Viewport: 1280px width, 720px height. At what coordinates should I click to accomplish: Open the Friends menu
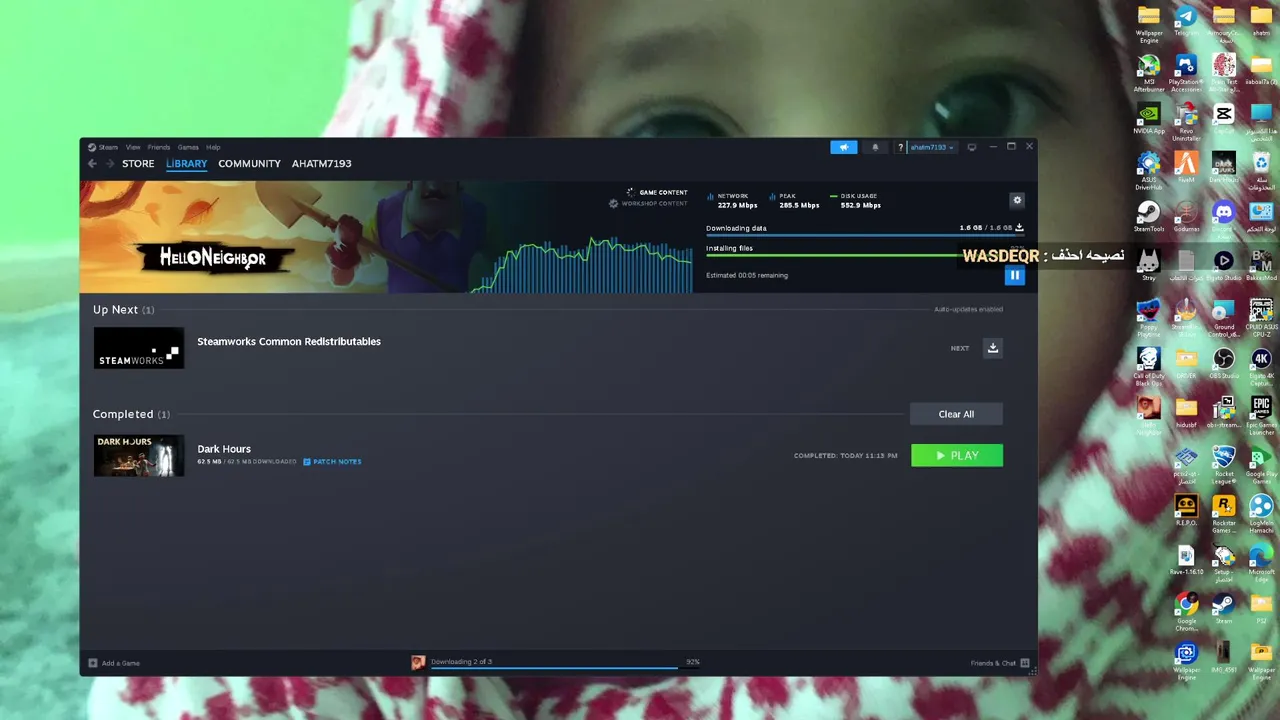(x=159, y=147)
